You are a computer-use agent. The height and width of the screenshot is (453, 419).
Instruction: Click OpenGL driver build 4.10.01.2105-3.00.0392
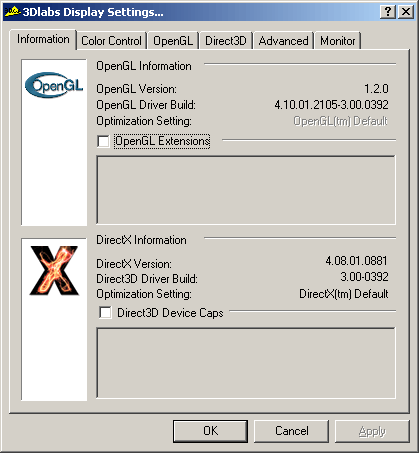[x=331, y=105]
